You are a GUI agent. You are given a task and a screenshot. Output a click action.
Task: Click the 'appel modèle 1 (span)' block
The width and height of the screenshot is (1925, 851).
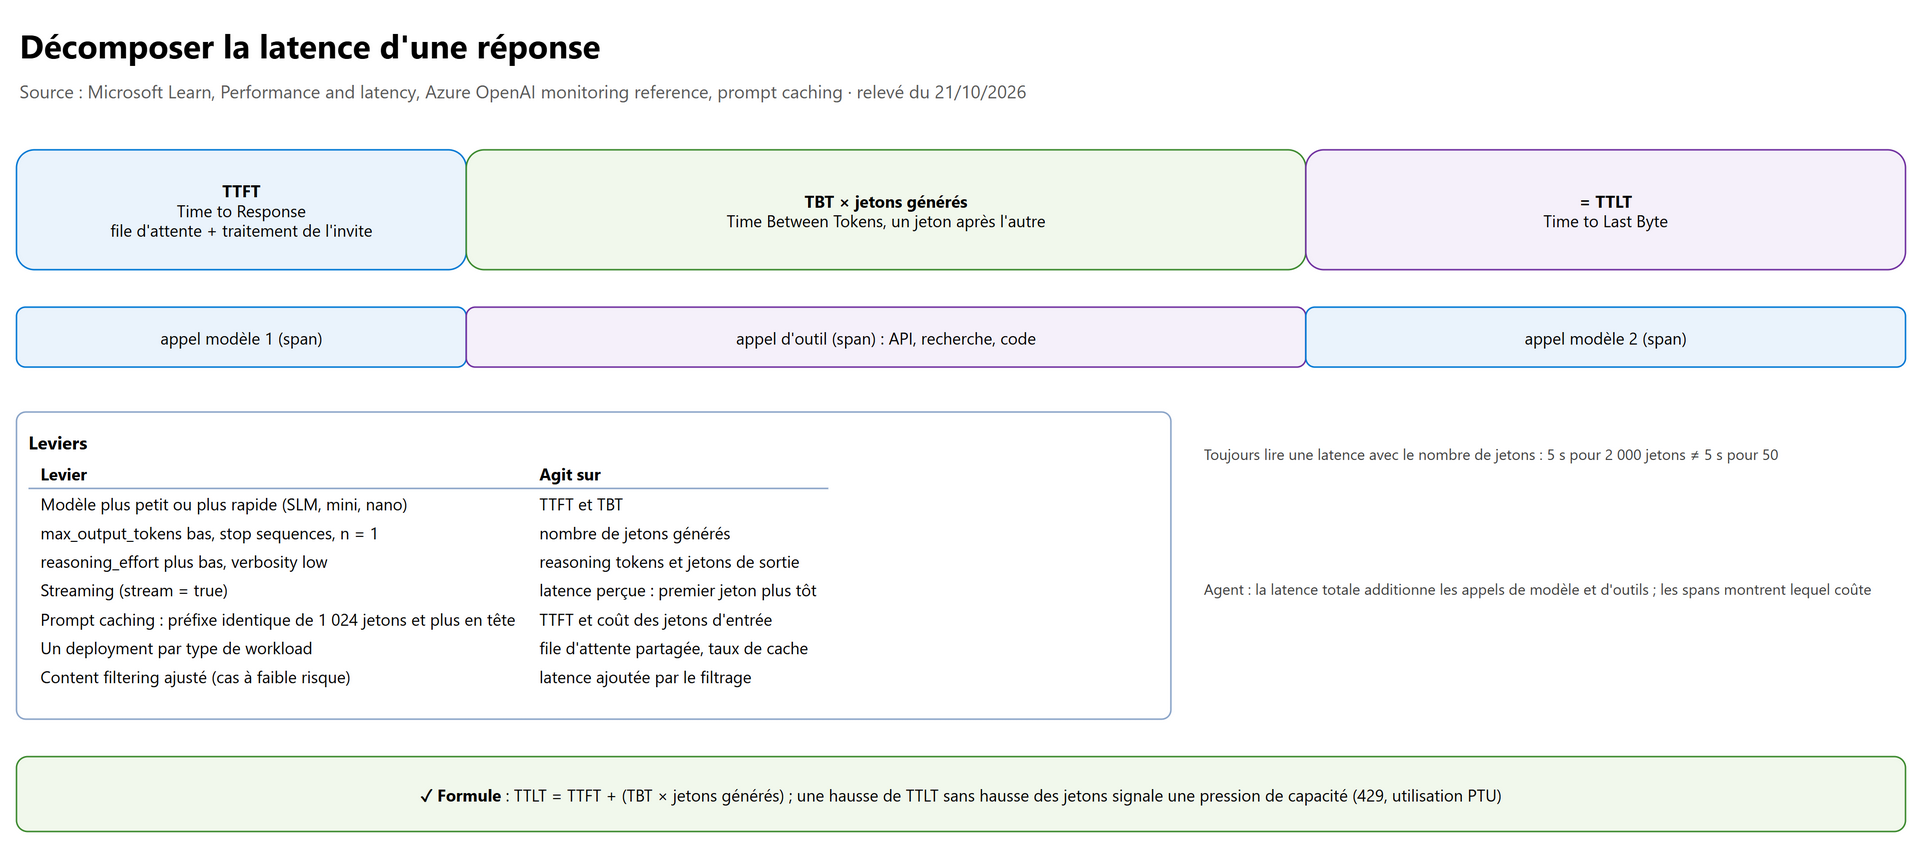coord(241,338)
